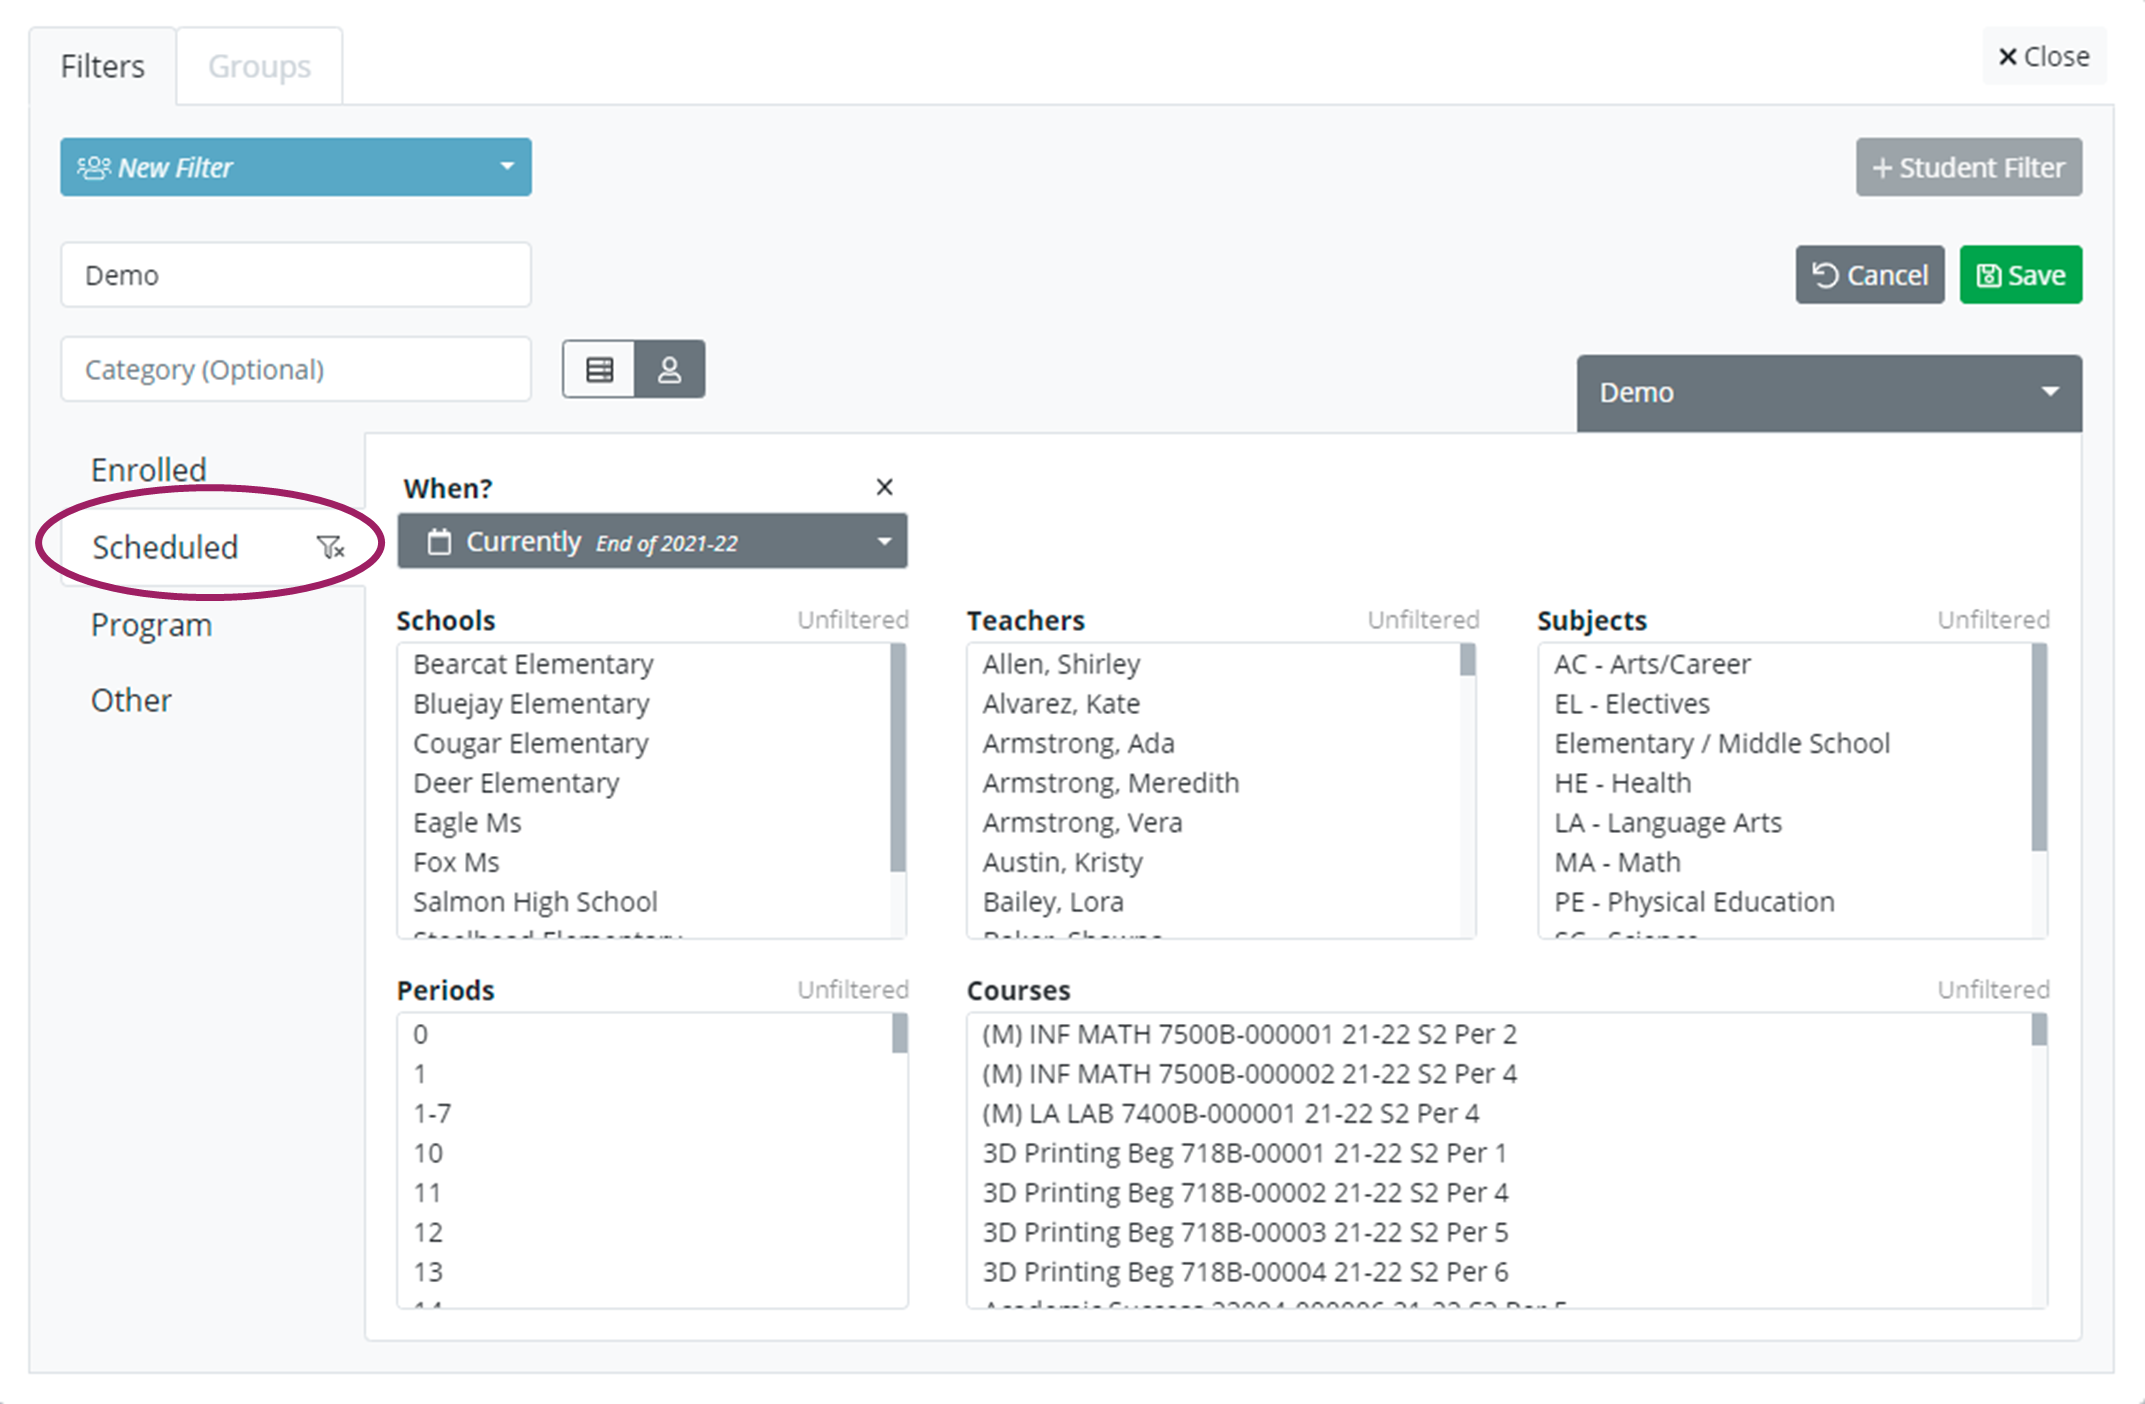This screenshot has width=2145, height=1404.
Task: Click the plus Student Filter button
Action: pyautogui.click(x=1968, y=167)
